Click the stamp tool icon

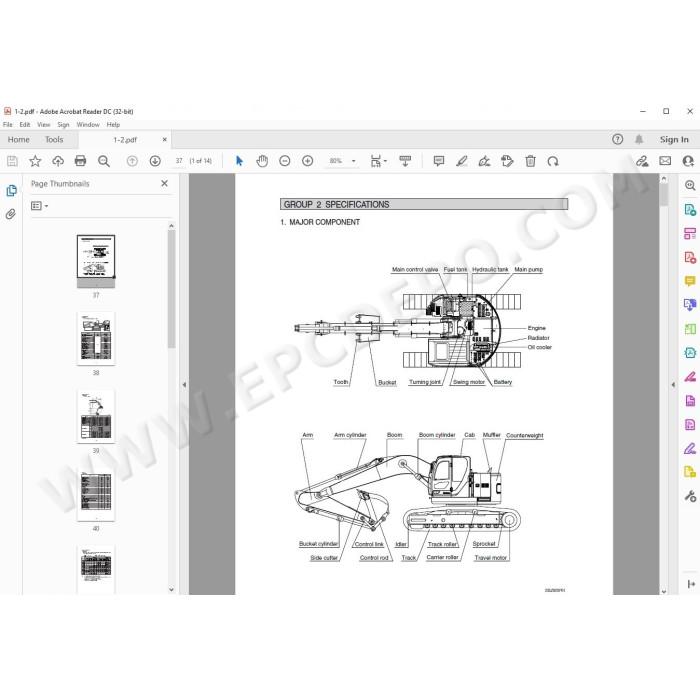click(507, 161)
